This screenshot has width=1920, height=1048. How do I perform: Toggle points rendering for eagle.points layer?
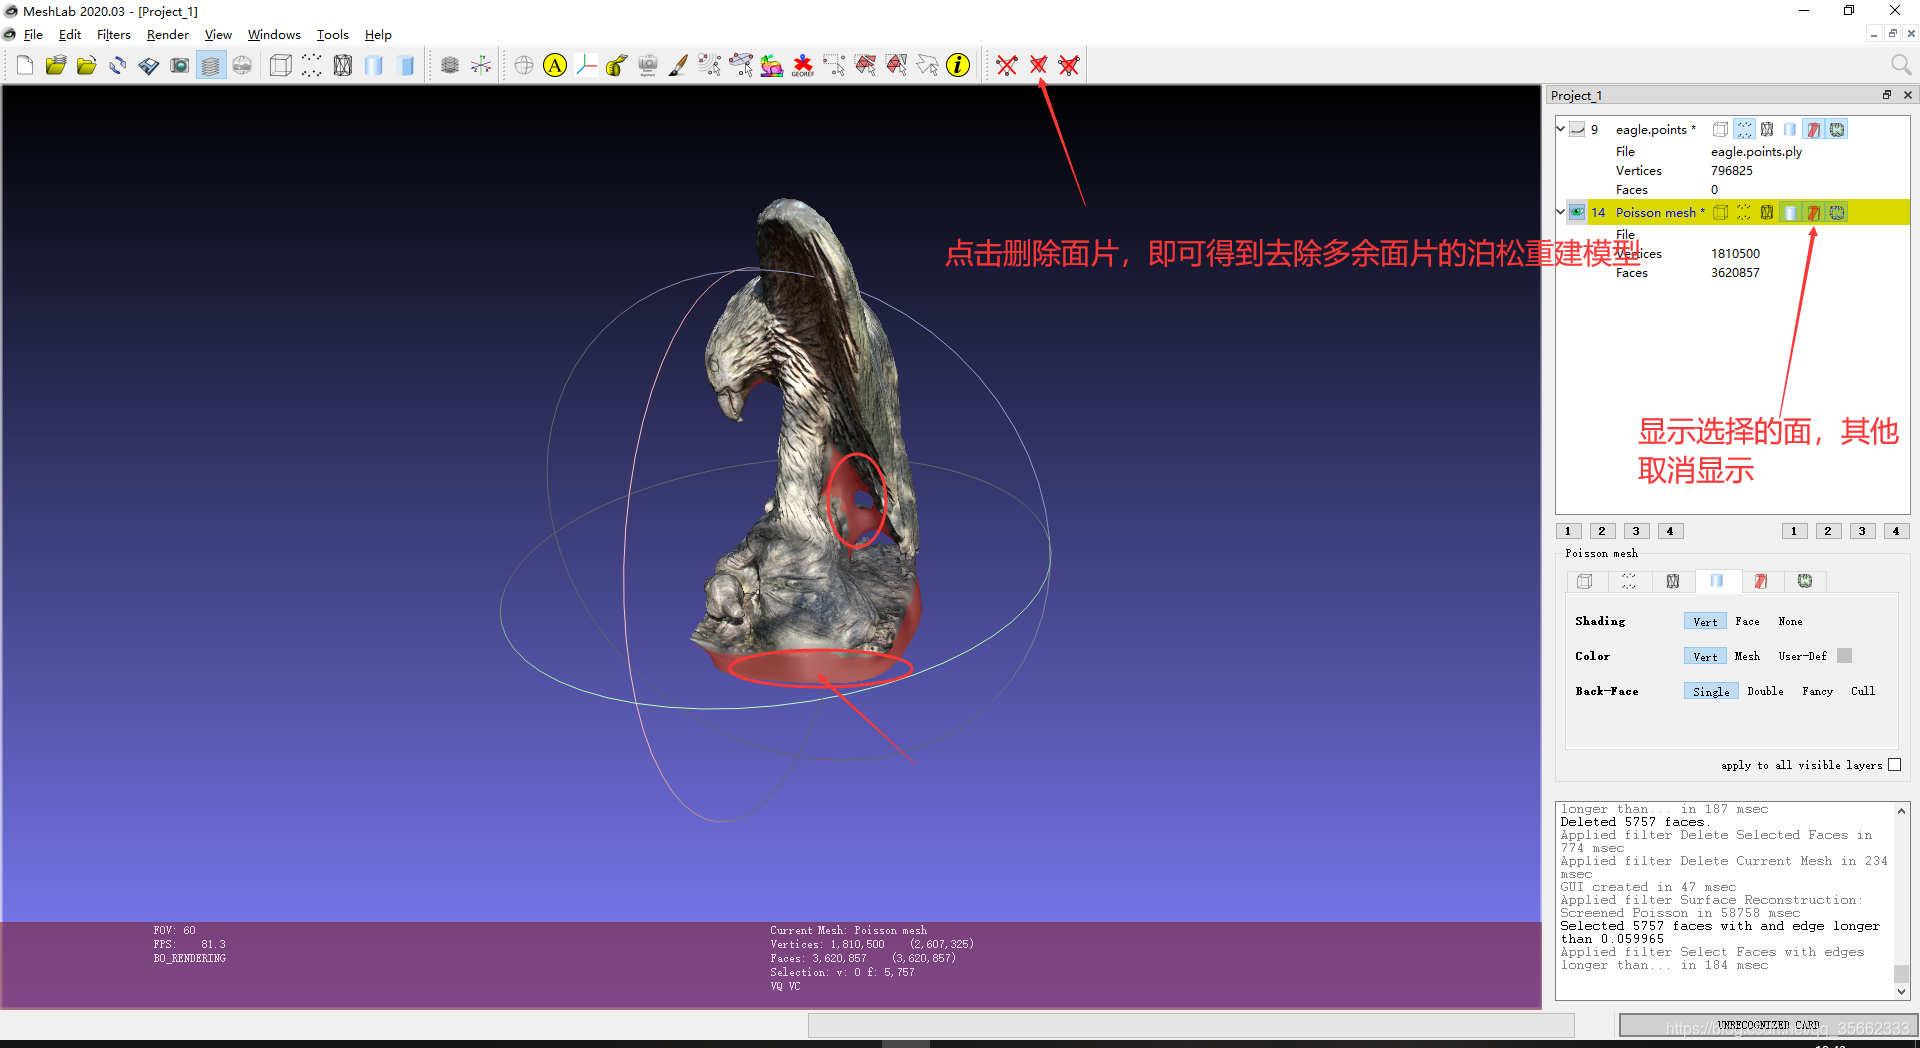point(1744,129)
